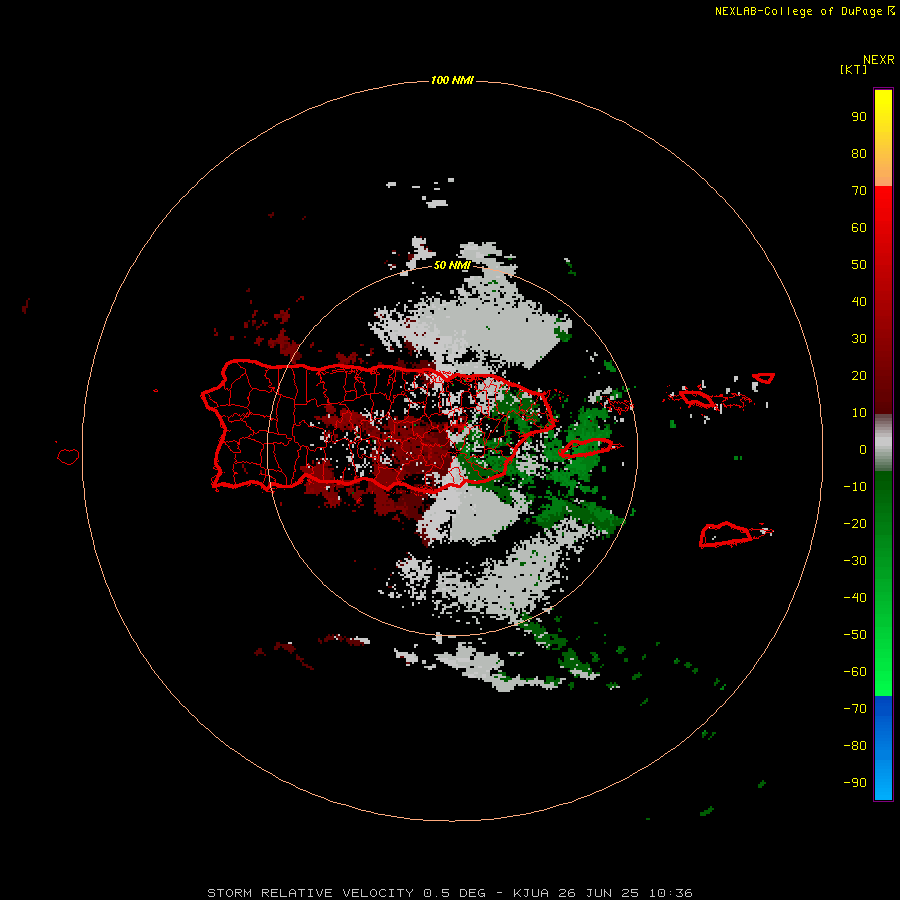Click the 50 value on the velocity scale

pyautogui.click(x=859, y=265)
